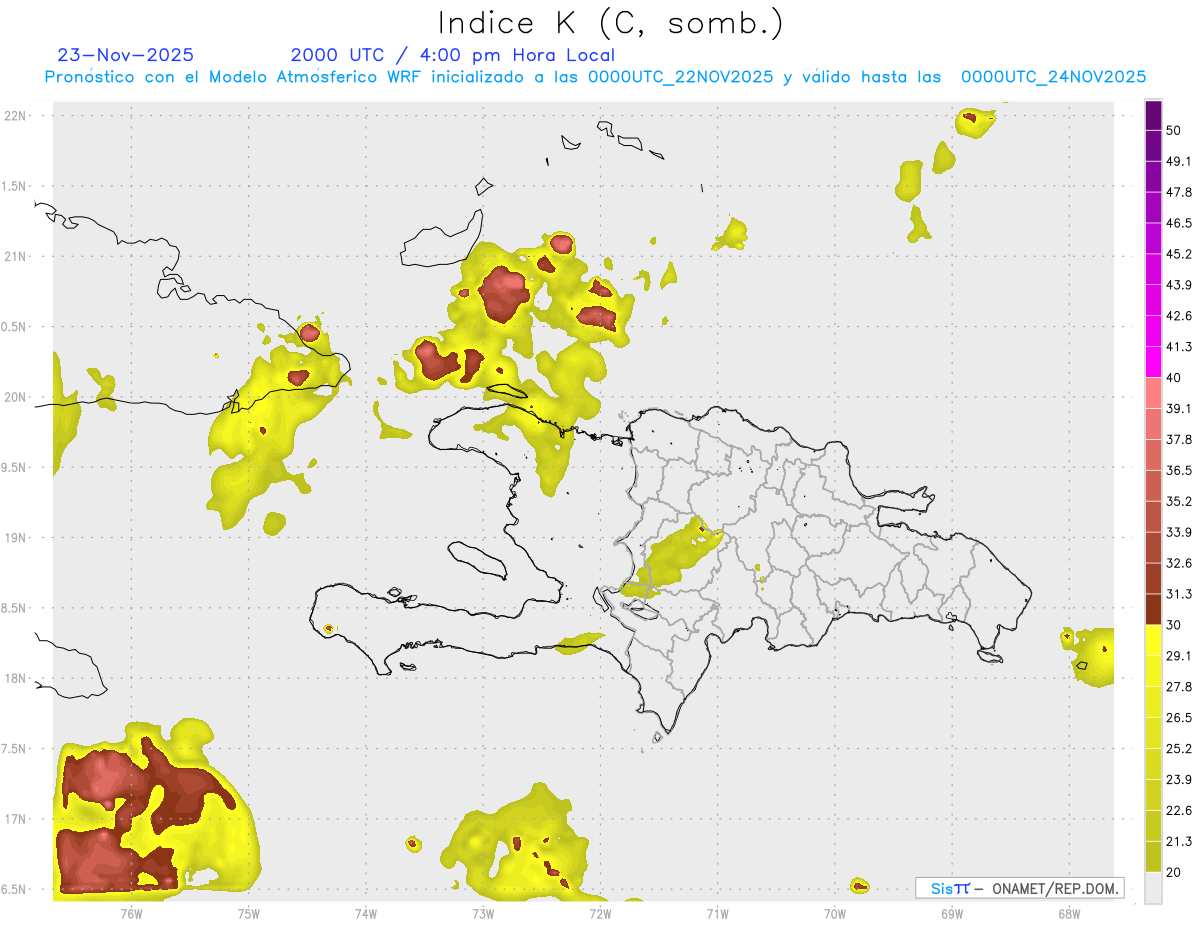Click the colorbar value '43.9'
Image resolution: width=1200 pixels, height=927 pixels.
pos(1179,285)
